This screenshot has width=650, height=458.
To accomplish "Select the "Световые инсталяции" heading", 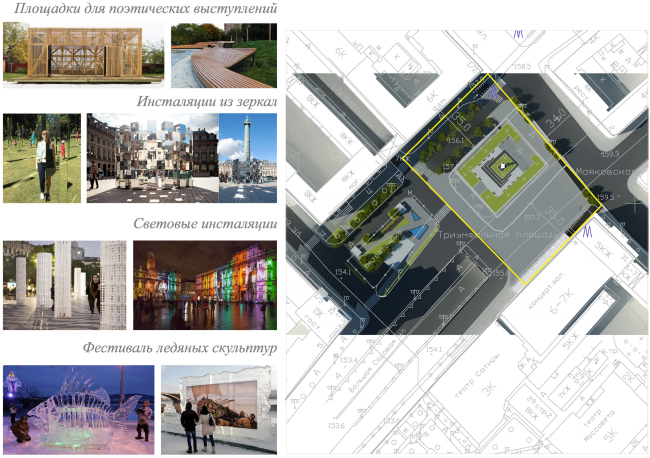I will tap(205, 224).
